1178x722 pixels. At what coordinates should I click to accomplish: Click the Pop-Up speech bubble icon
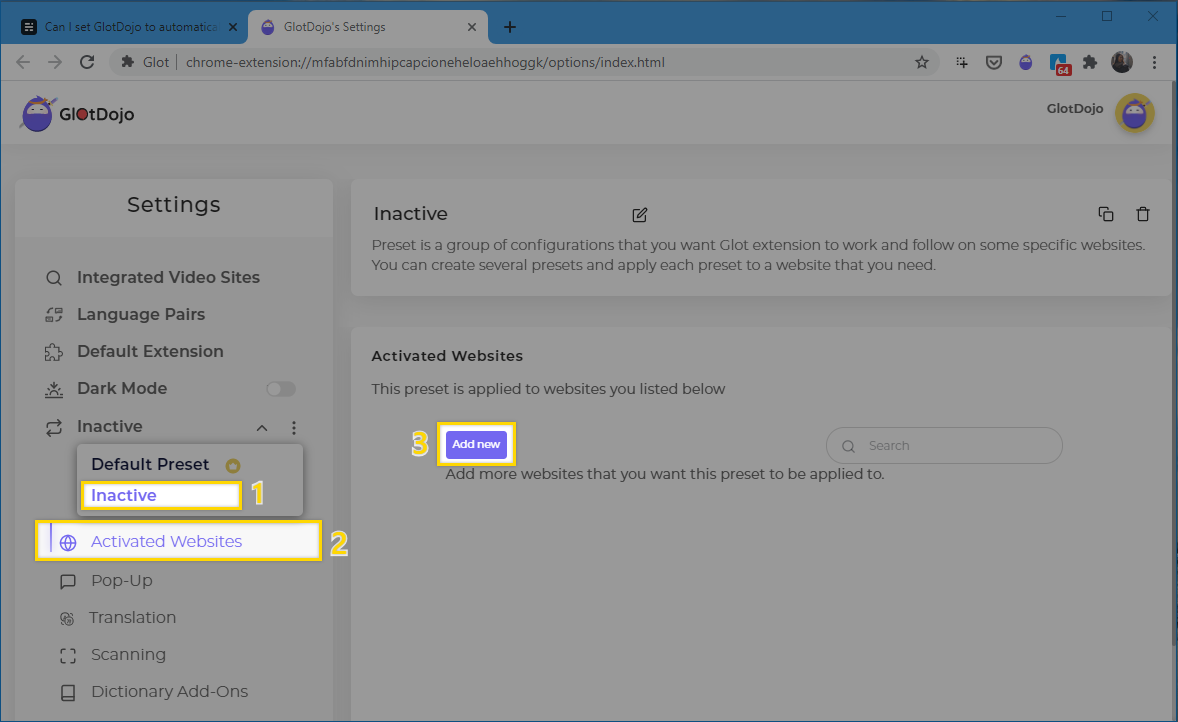tap(68, 582)
